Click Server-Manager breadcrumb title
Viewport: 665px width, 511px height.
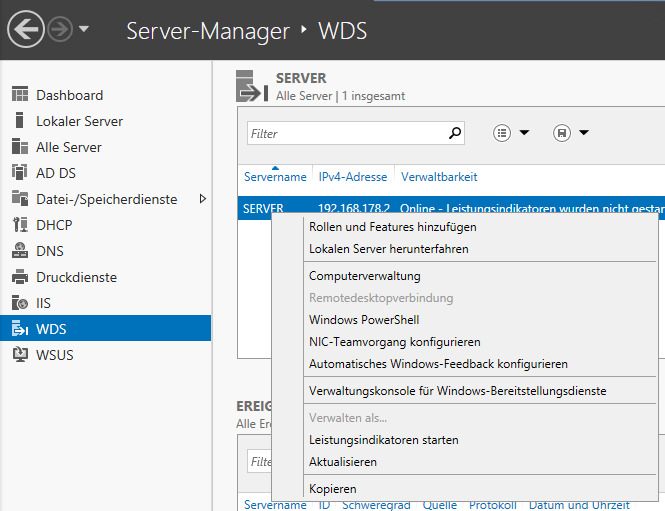click(208, 31)
